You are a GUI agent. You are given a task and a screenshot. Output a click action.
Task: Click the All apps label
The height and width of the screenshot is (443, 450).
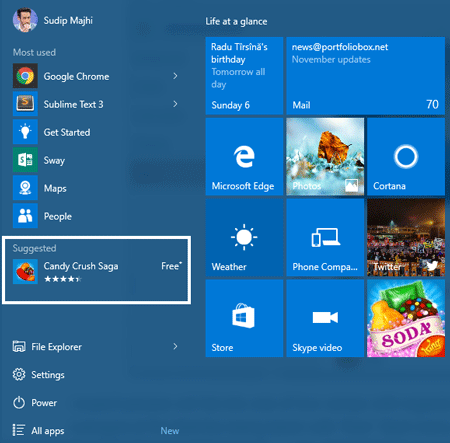[x=48, y=431]
